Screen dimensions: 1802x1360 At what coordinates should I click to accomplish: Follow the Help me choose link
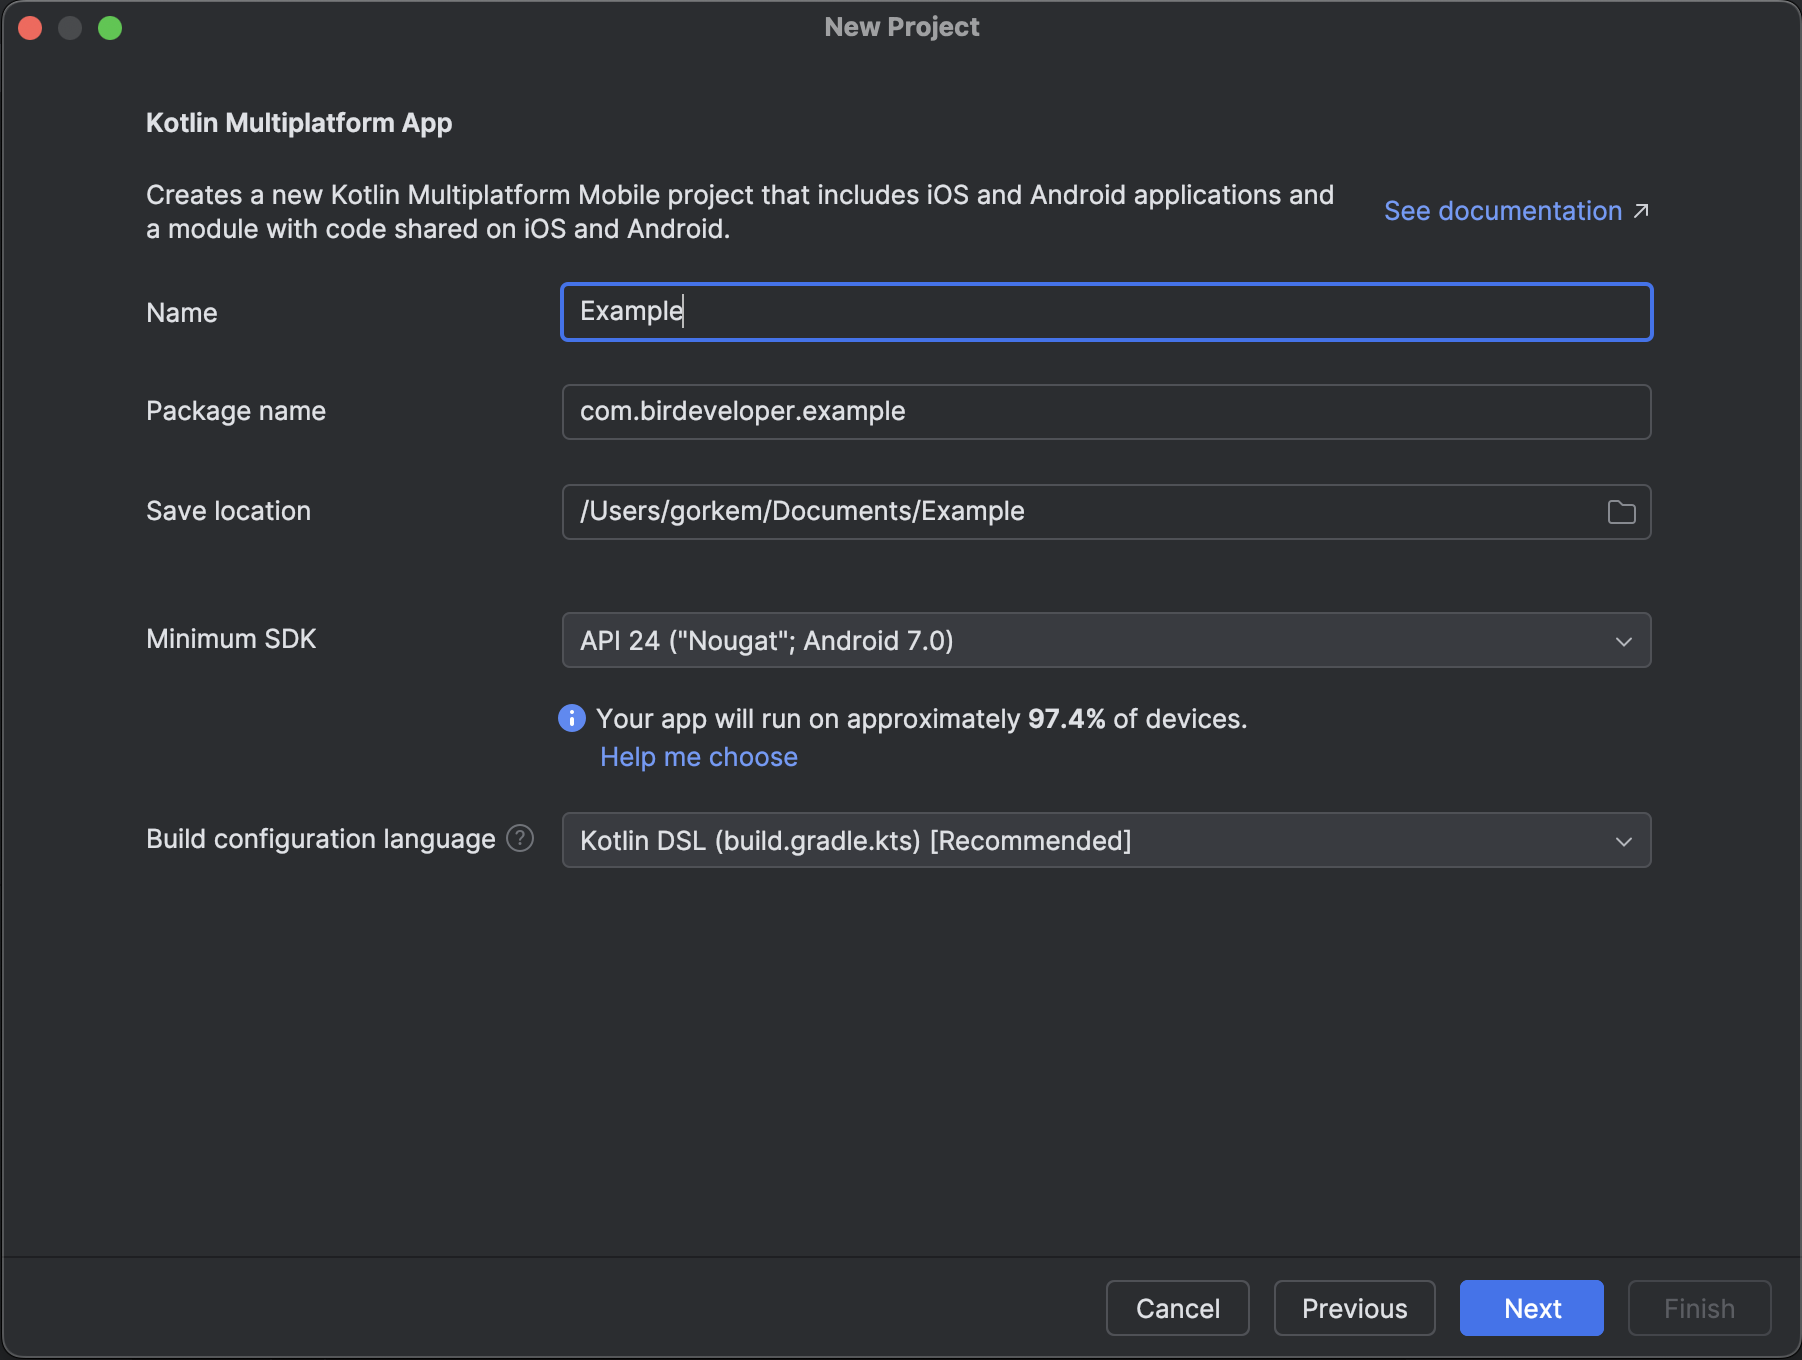coord(698,757)
